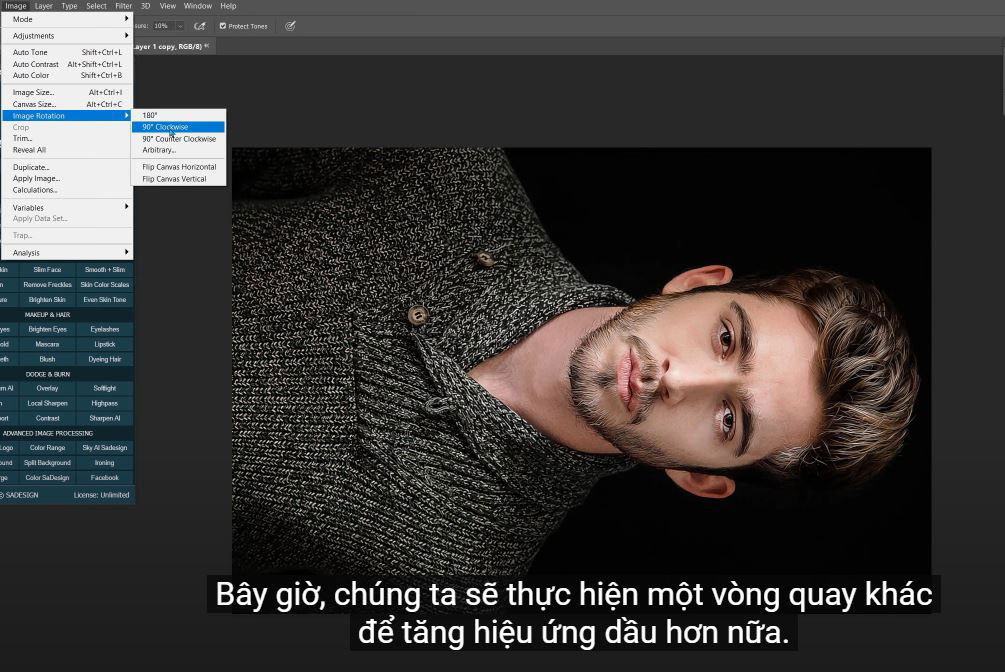1005x672 pixels.
Task: Select 90° Counter Clockwise rotation
Action: pos(178,139)
